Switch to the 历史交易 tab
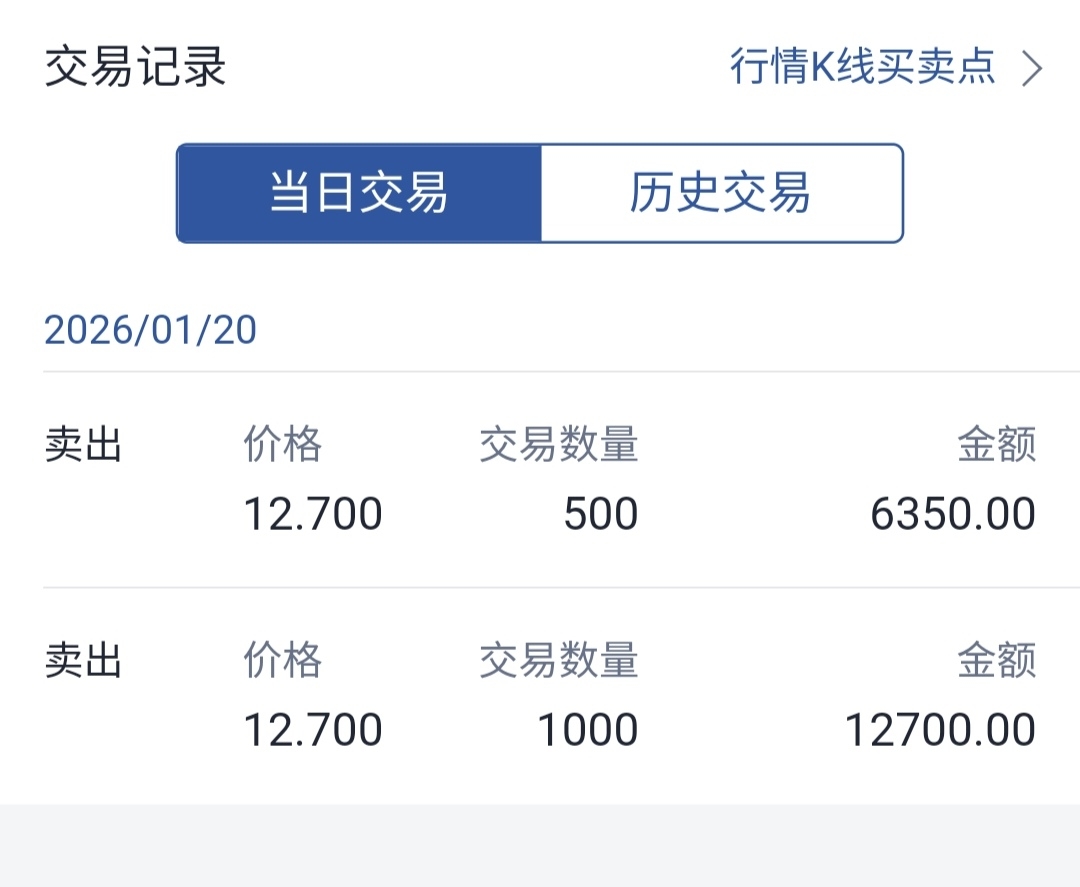 721,193
